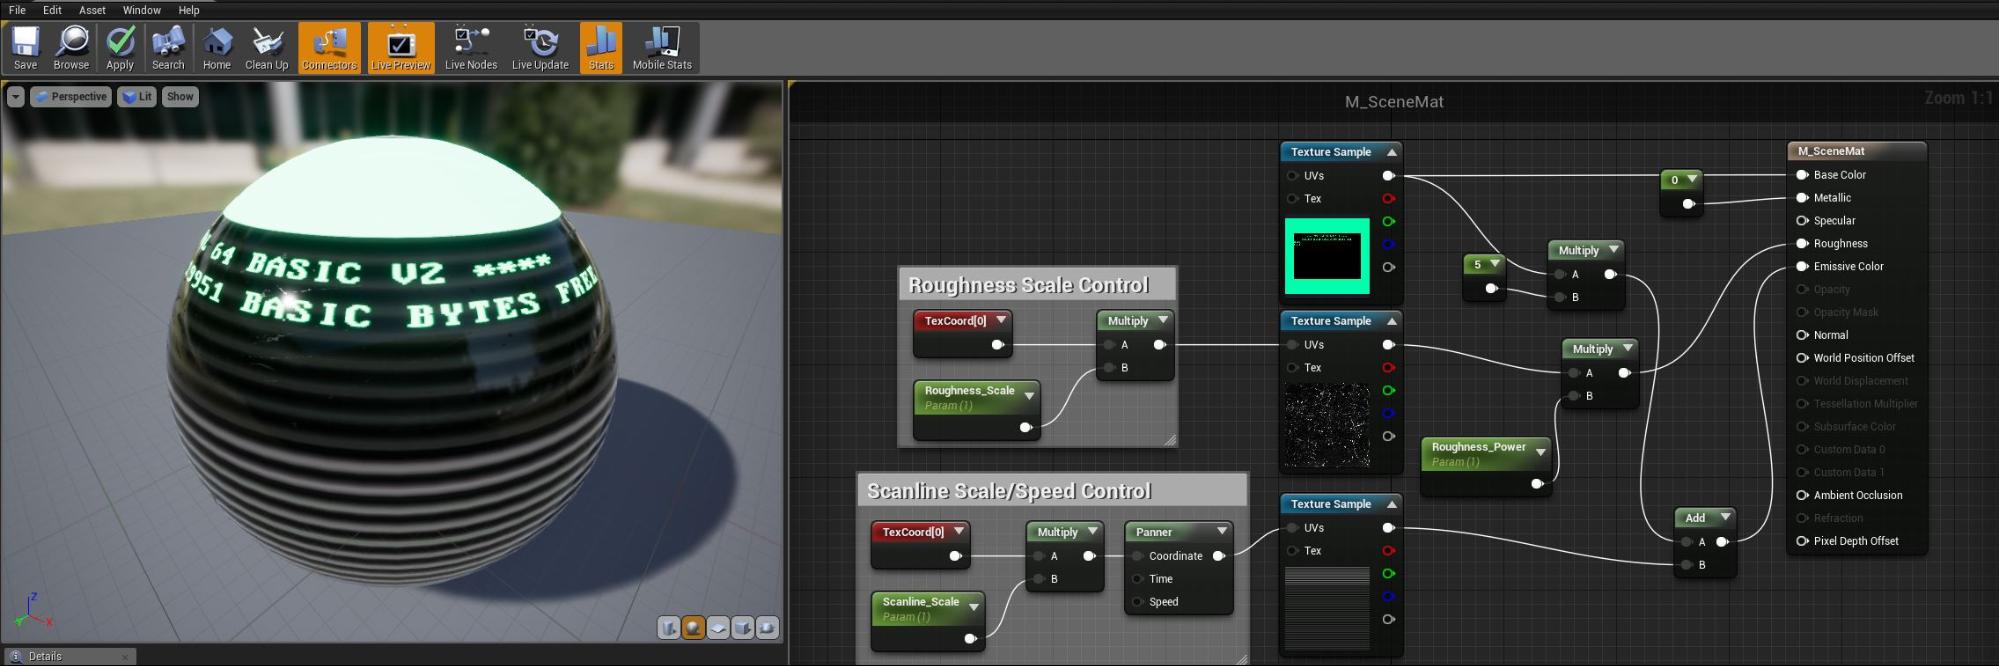Switch preview mesh to cube shape
Image resolution: width=1999 pixels, height=666 pixels.
pyautogui.click(x=743, y=628)
